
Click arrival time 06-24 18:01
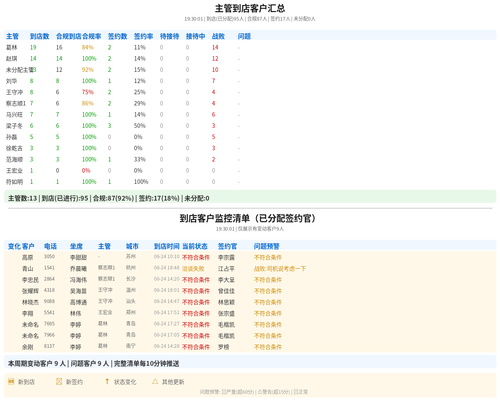click(x=167, y=290)
